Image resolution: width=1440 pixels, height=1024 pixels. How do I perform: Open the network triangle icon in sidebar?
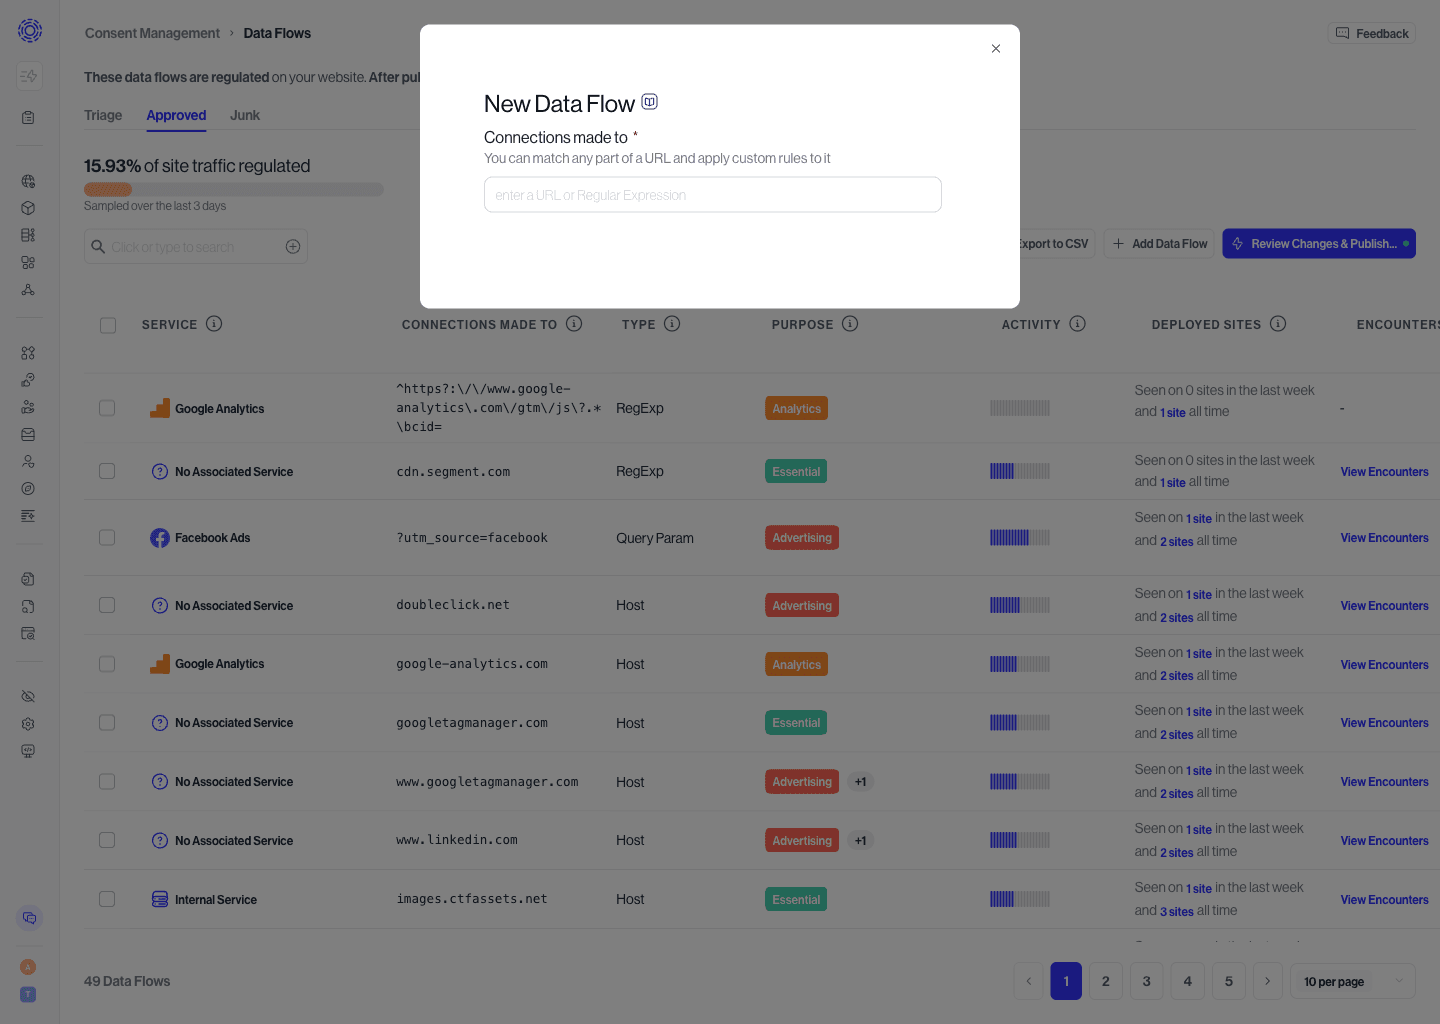(28, 290)
